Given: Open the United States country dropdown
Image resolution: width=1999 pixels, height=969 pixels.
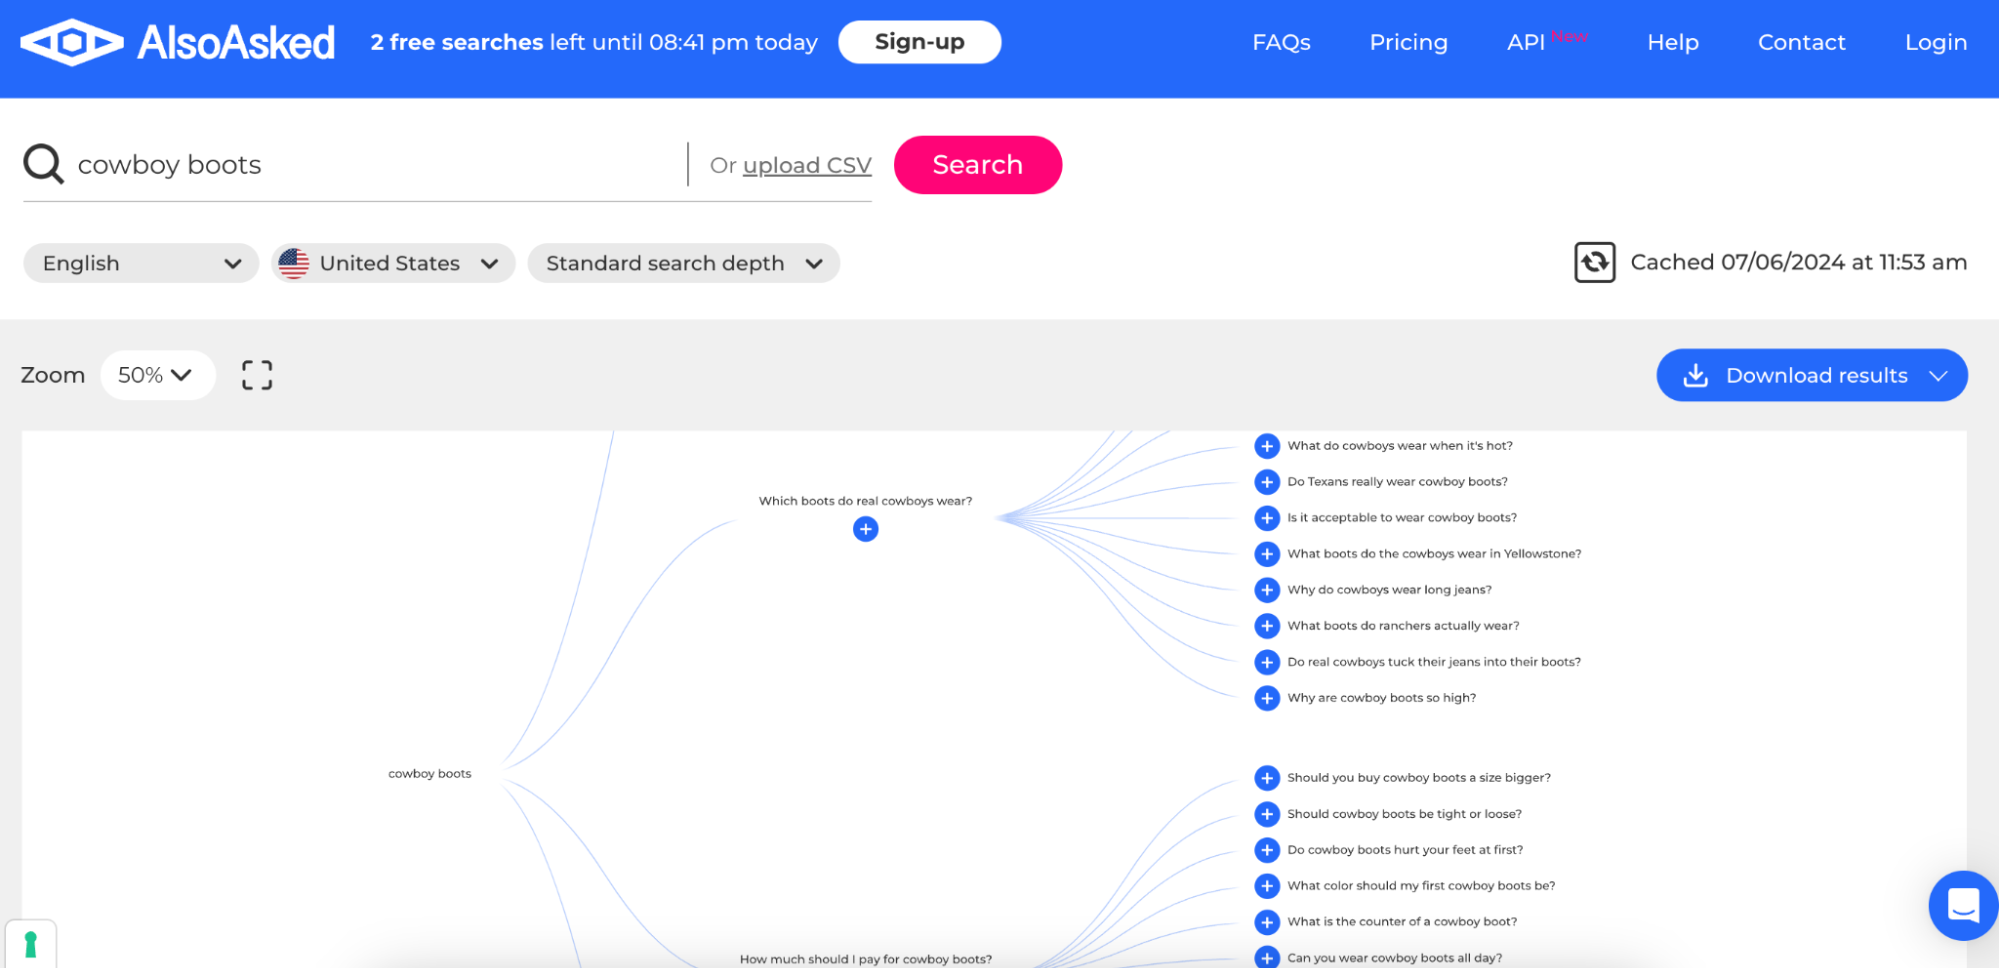Looking at the screenshot, I should point(393,263).
